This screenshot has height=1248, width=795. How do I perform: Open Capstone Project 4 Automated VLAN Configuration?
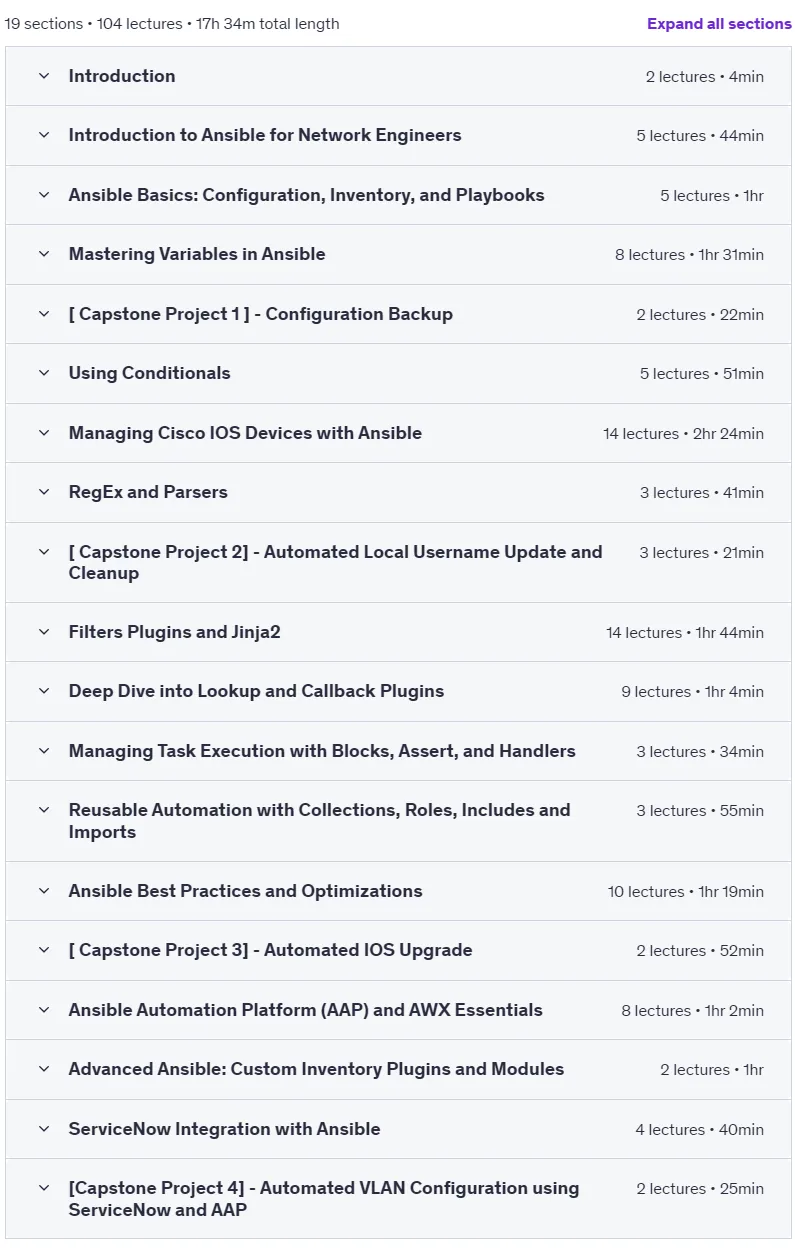click(398, 1199)
